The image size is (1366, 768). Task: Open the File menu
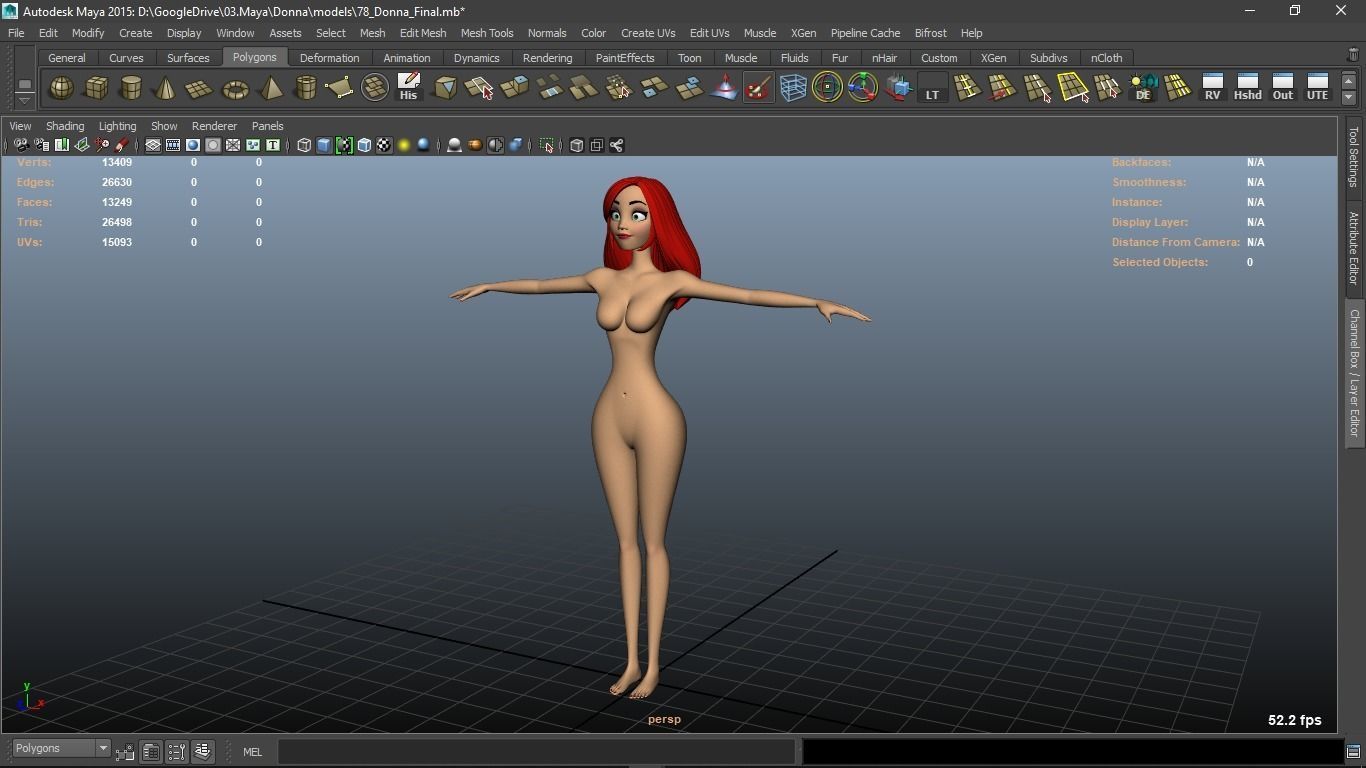pyautogui.click(x=16, y=33)
